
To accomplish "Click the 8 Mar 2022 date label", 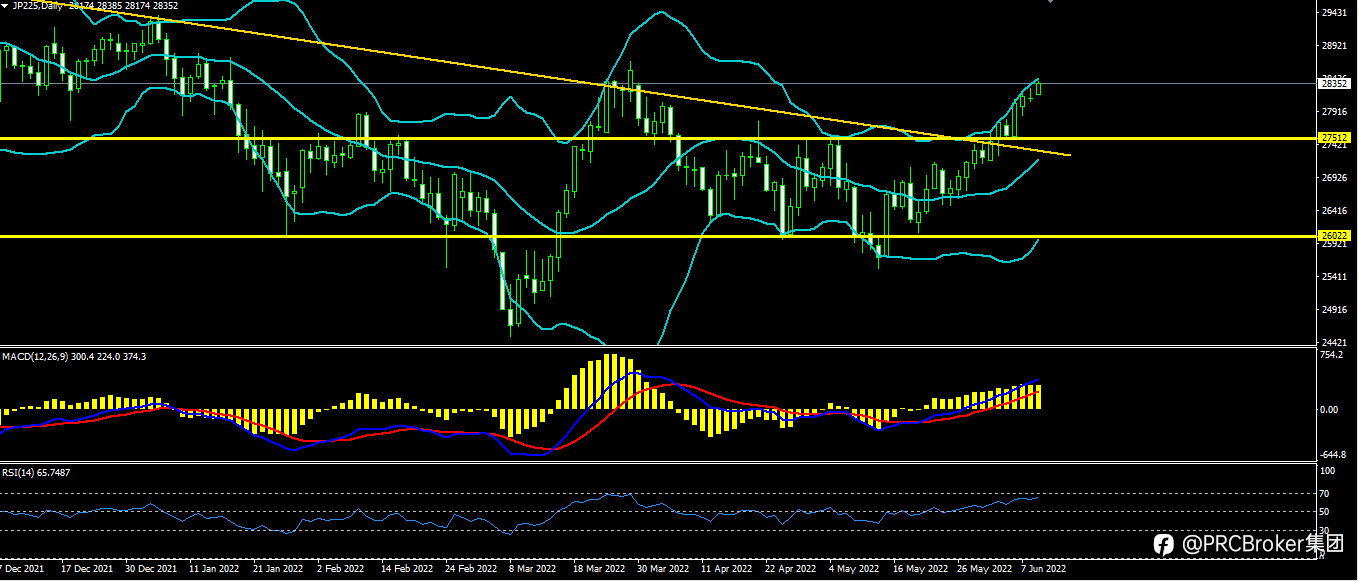I will (x=532, y=568).
